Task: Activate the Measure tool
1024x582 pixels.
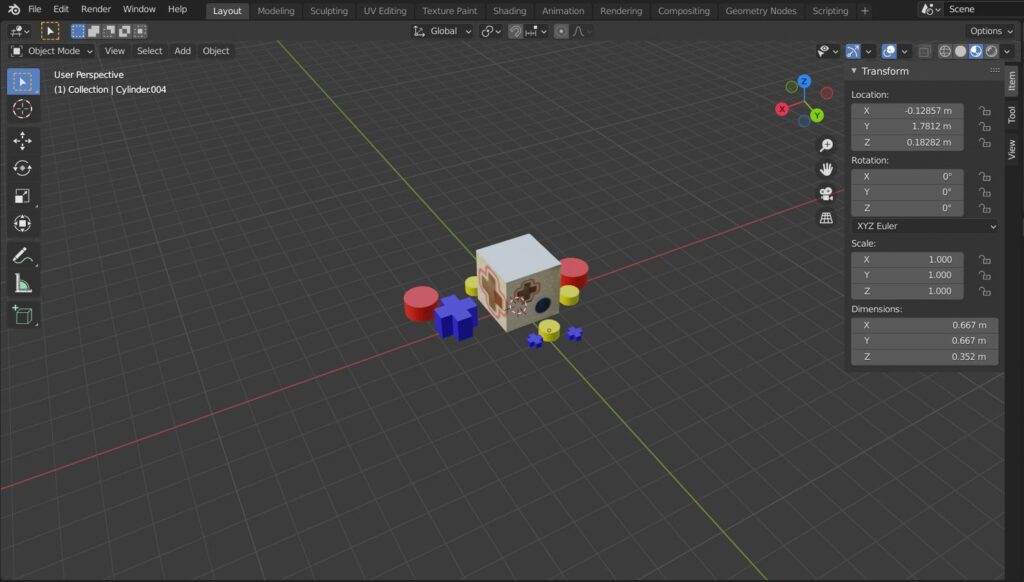Action: point(23,284)
